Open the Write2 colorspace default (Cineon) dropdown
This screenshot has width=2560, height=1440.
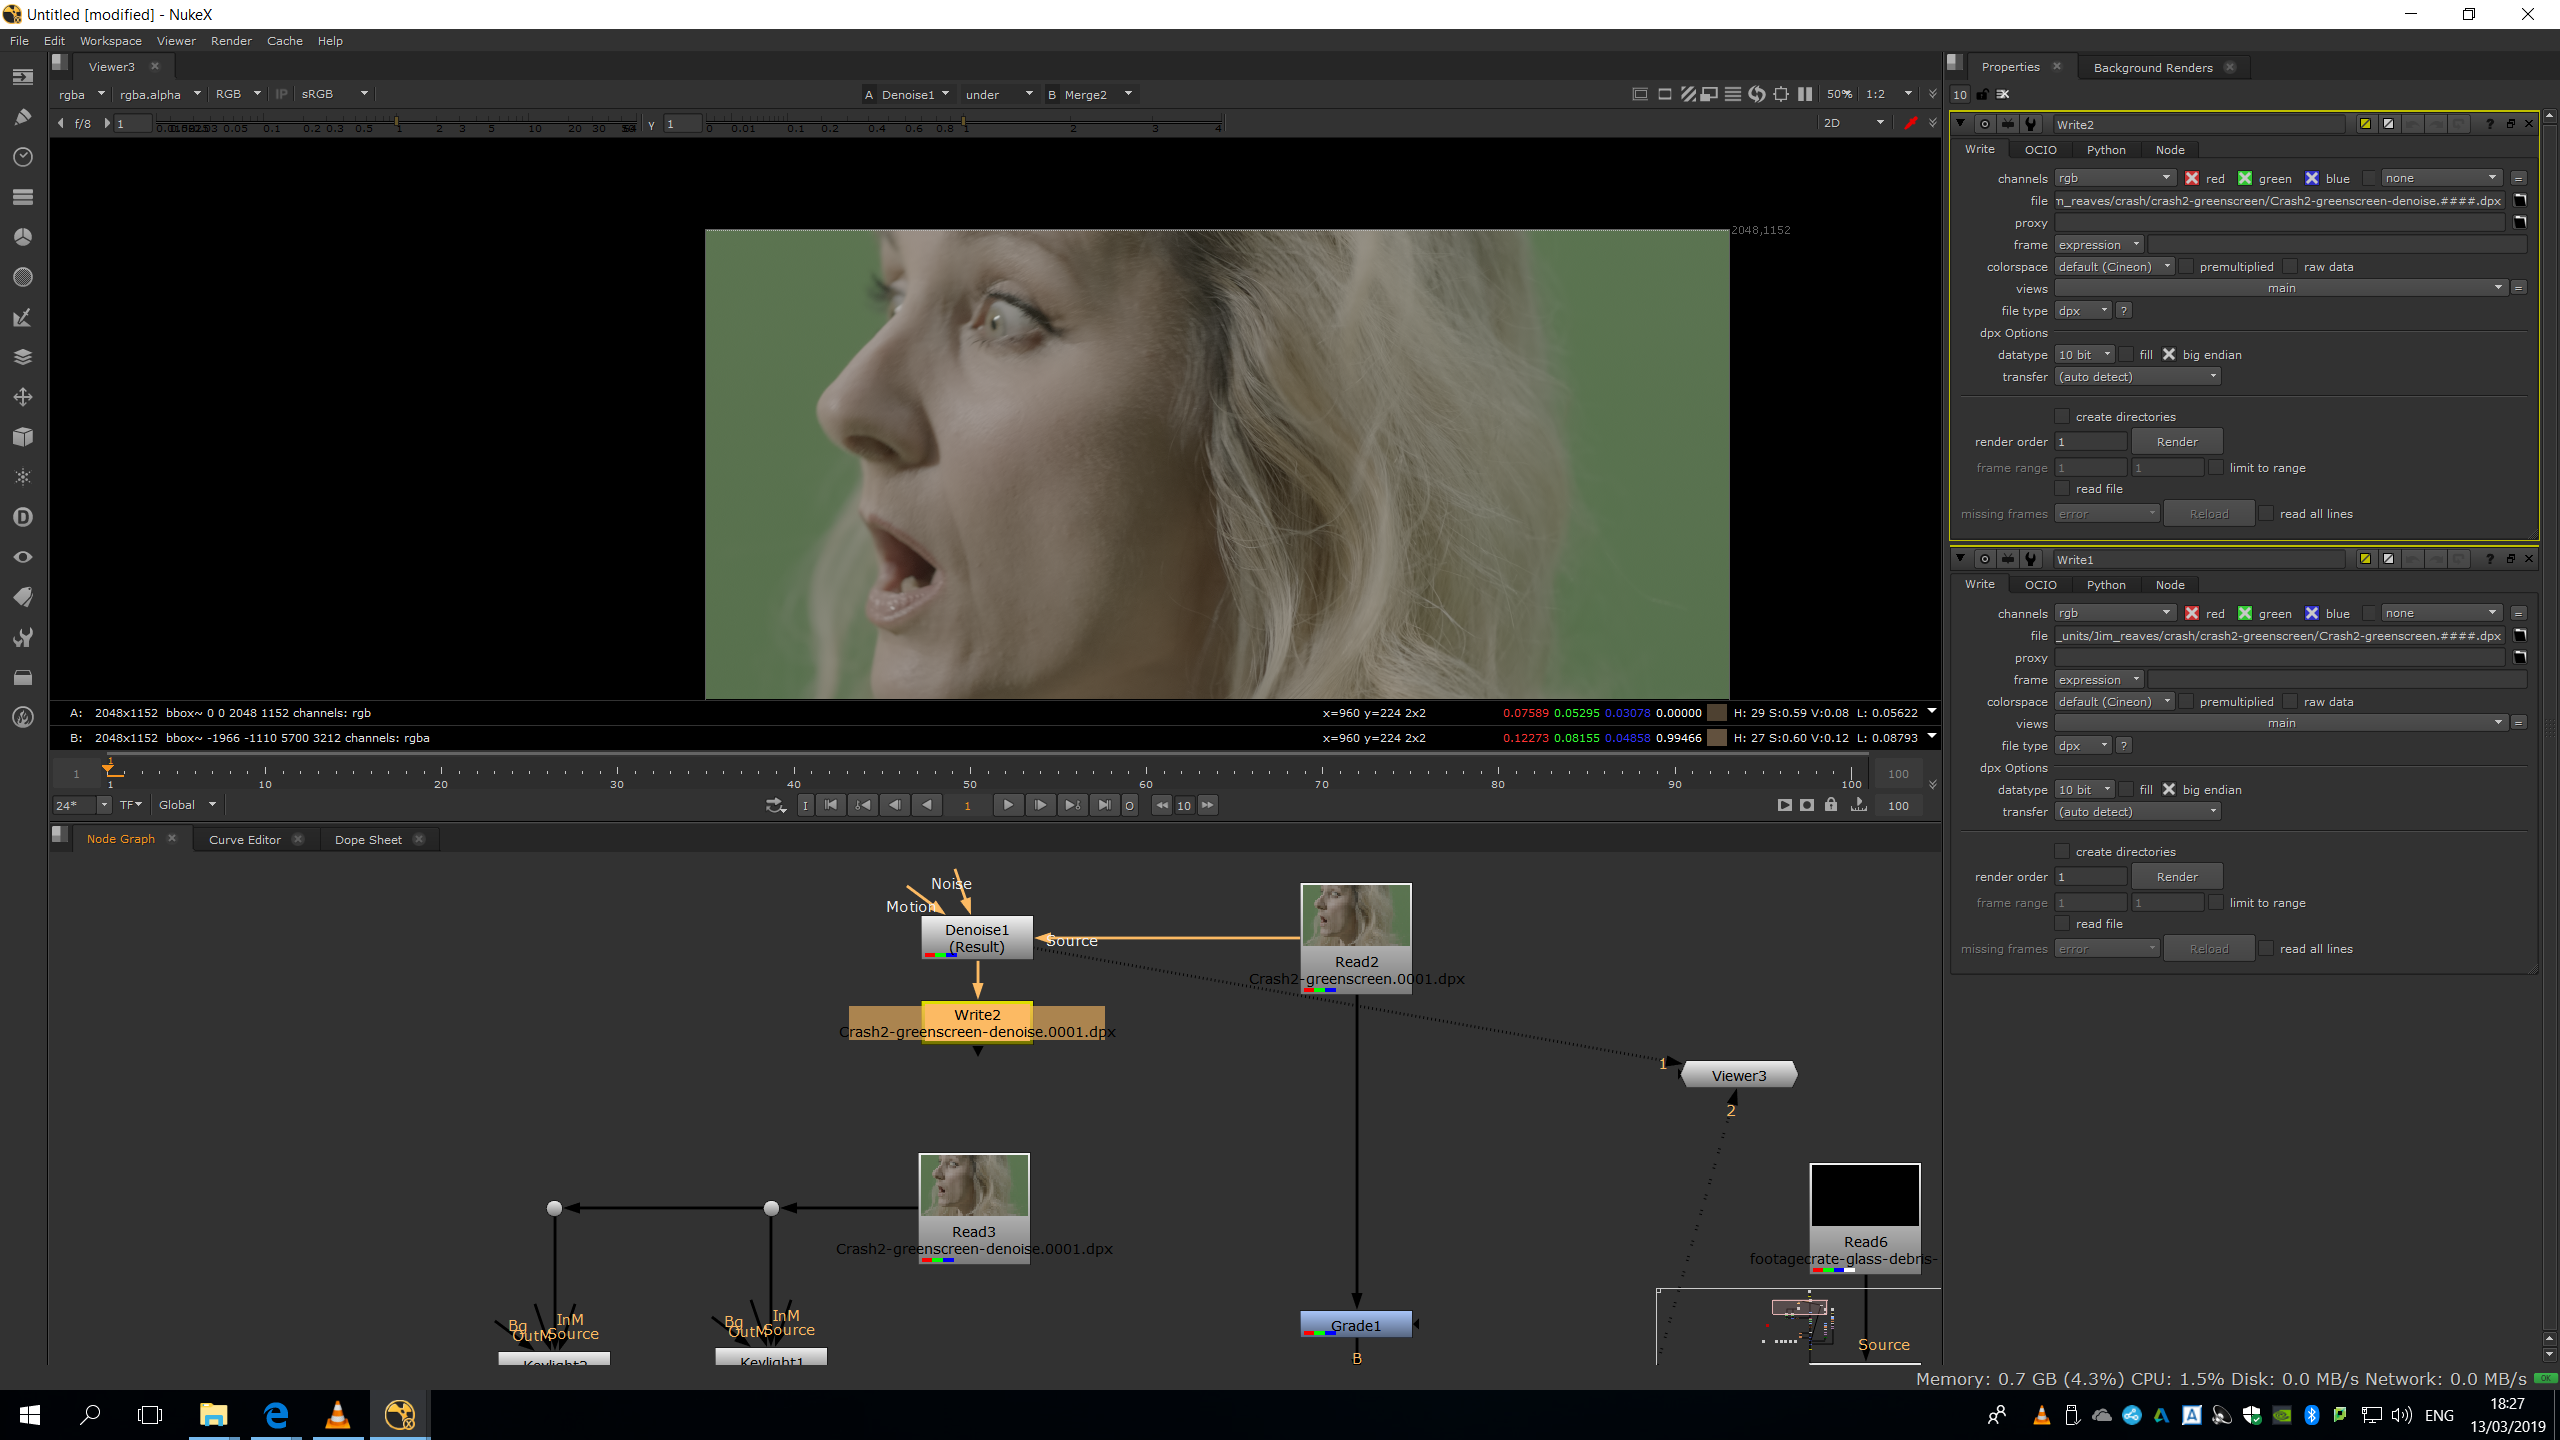[2114, 267]
